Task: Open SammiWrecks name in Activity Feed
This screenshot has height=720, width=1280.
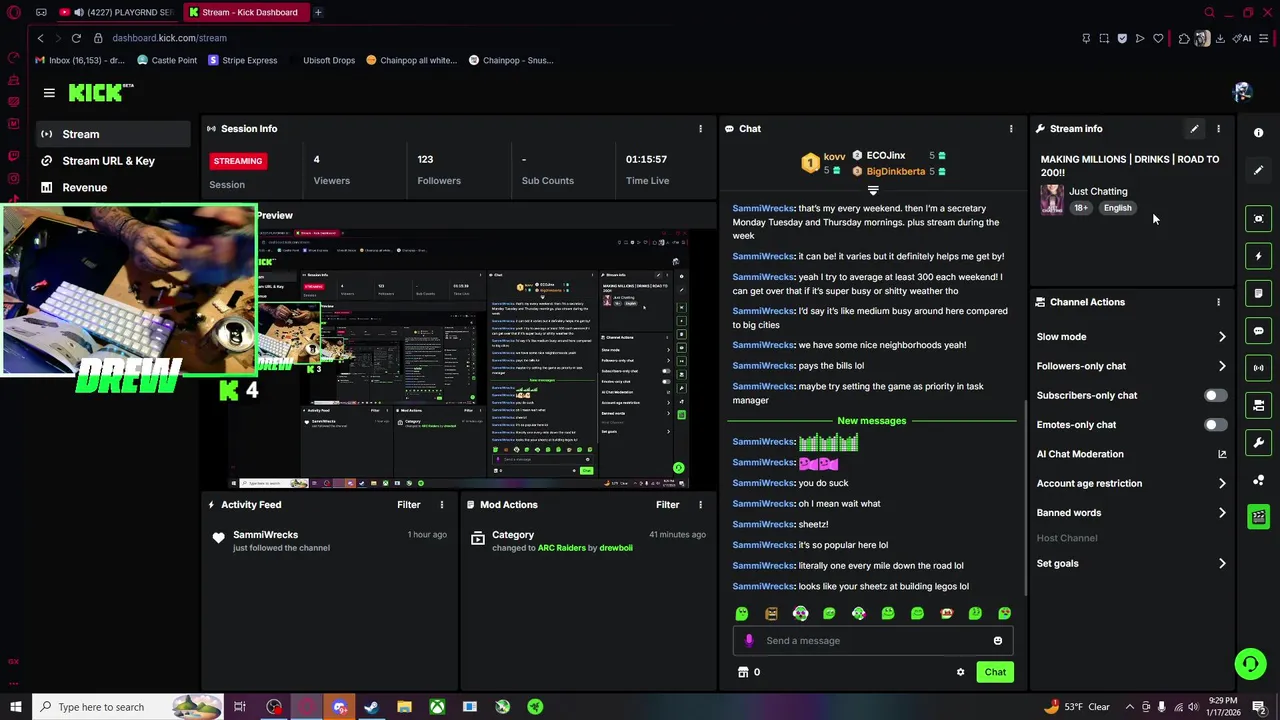Action: [x=265, y=535]
